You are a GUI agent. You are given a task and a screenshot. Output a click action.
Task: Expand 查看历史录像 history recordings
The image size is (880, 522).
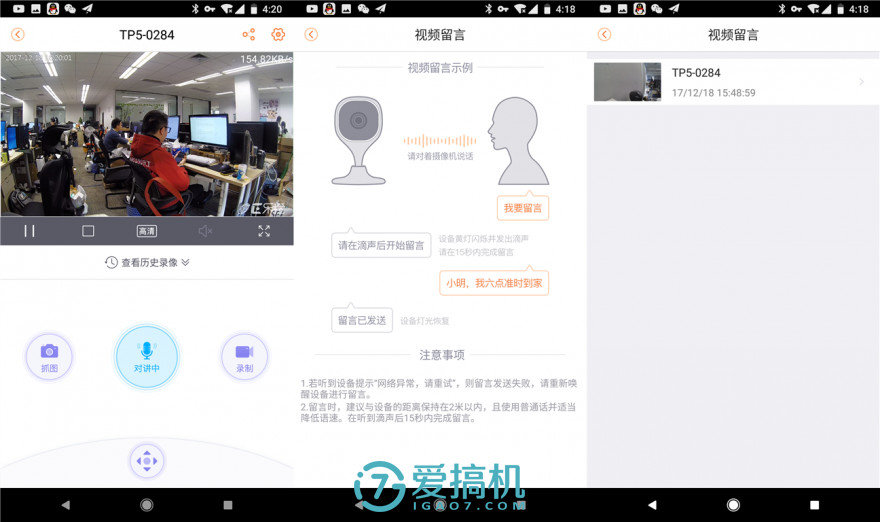click(147, 263)
